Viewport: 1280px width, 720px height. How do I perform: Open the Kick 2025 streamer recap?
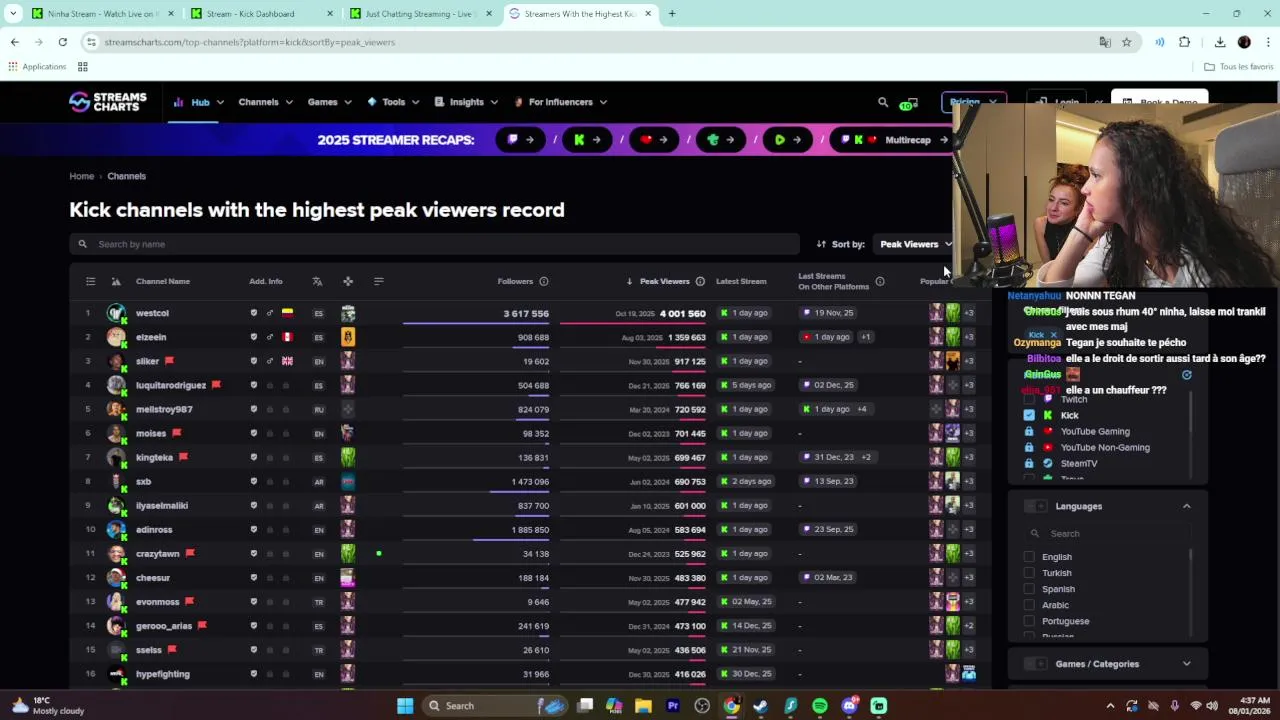[587, 140]
